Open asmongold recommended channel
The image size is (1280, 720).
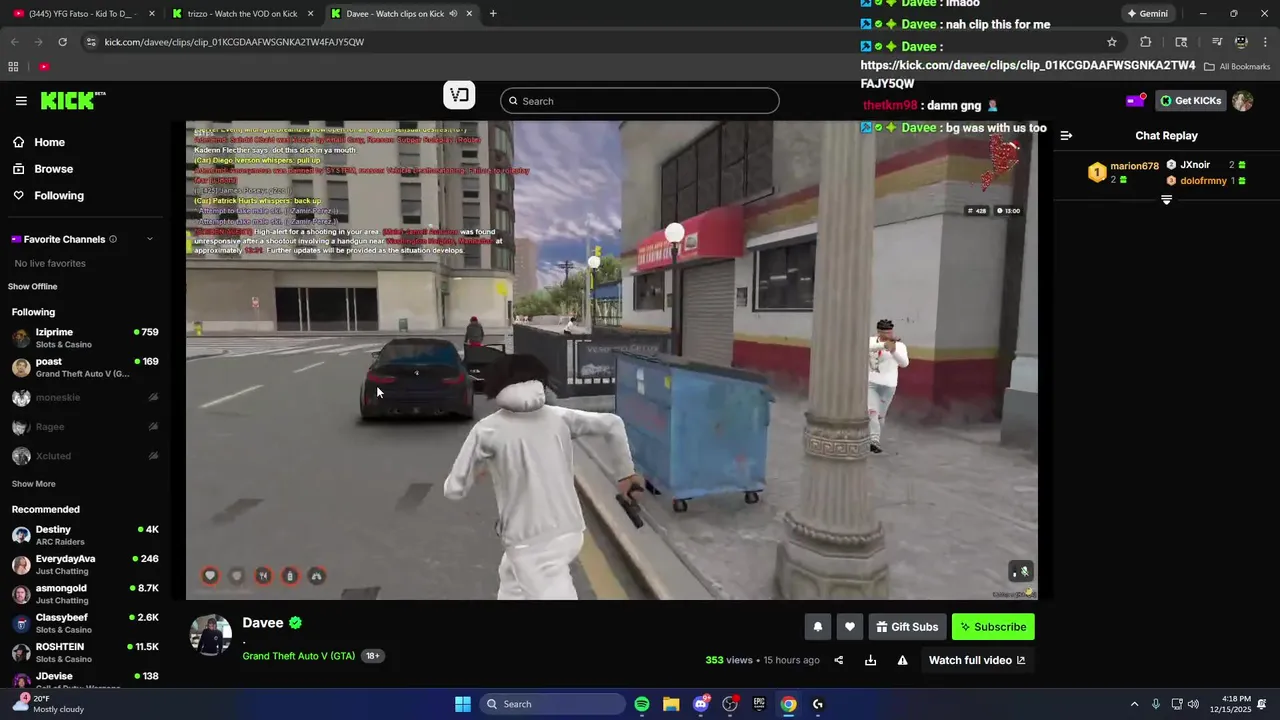(x=85, y=594)
